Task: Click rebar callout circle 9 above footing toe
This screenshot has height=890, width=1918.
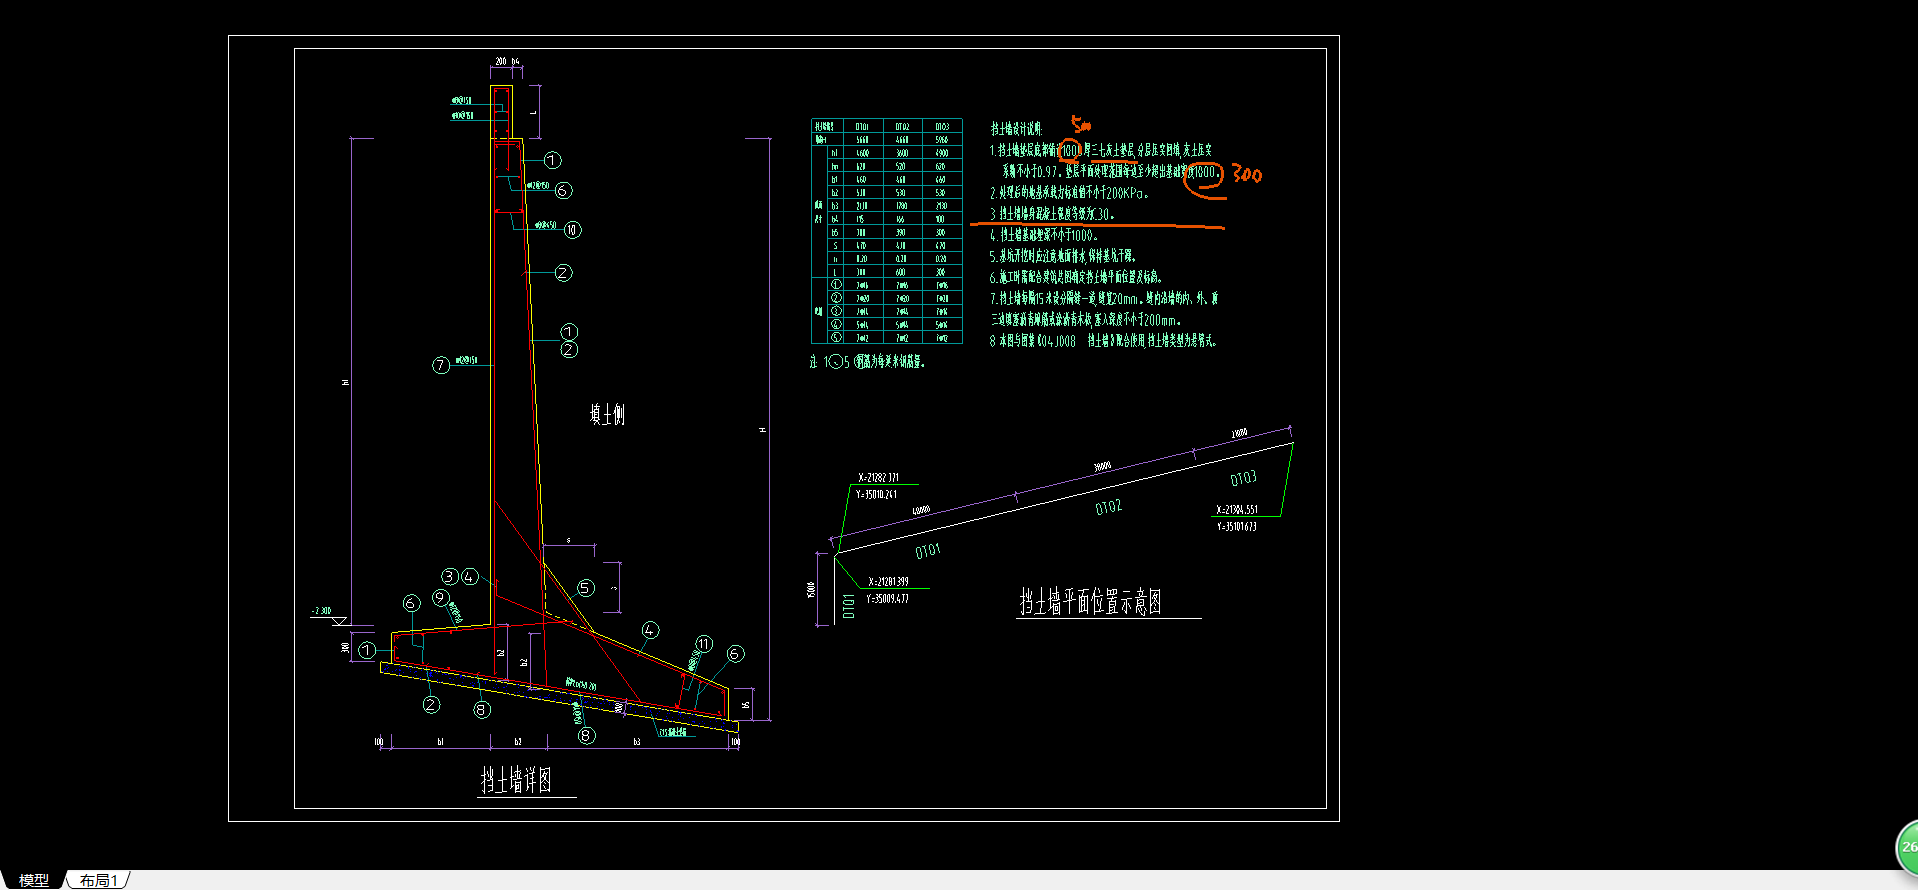Action: pos(441,597)
